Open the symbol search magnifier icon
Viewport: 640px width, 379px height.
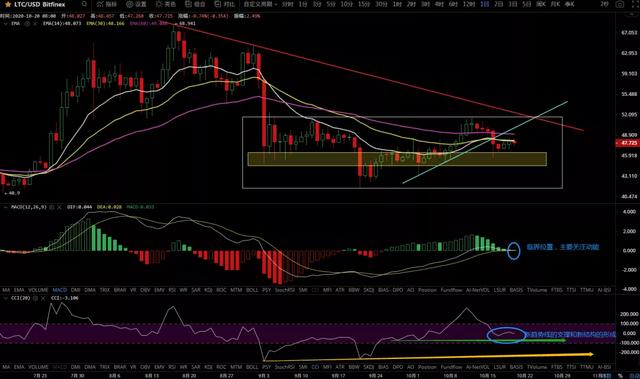(84, 4)
